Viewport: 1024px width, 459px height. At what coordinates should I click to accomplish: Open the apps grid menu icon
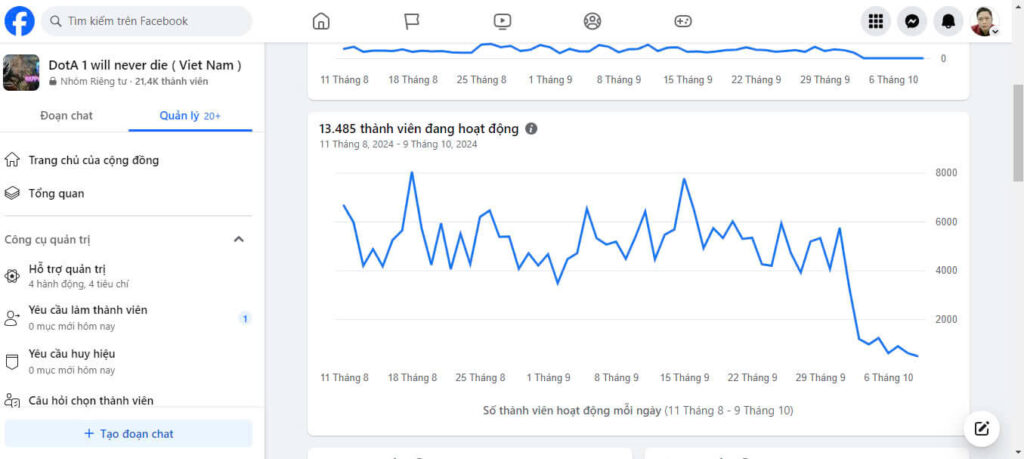pyautogui.click(x=876, y=21)
